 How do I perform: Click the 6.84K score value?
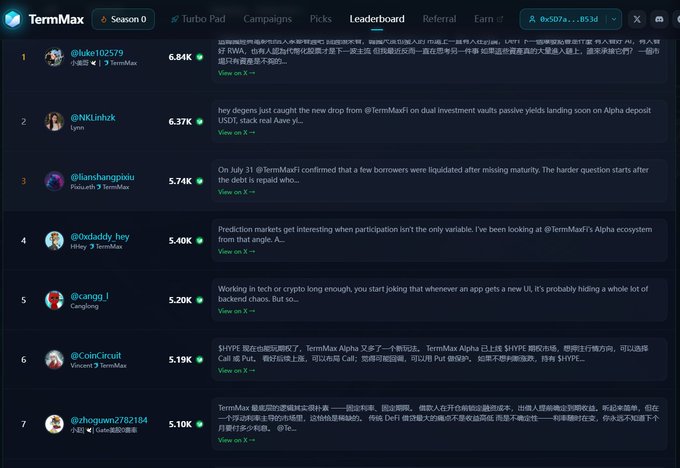180,57
